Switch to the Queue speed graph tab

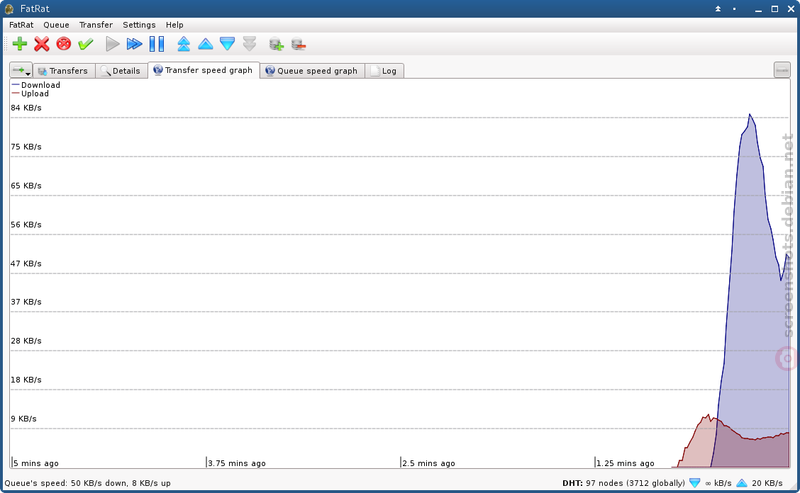(312, 70)
